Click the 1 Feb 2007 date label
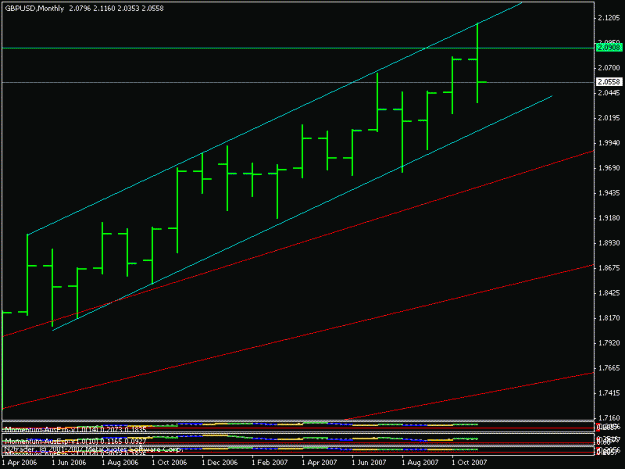The image size is (625, 469). coord(270,463)
